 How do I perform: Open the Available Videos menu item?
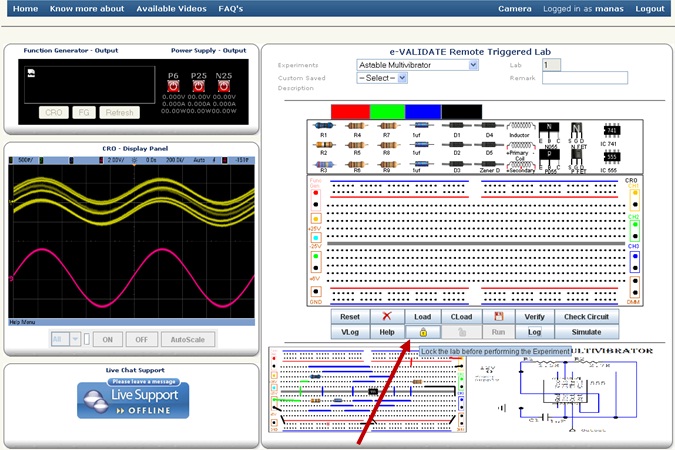170,8
